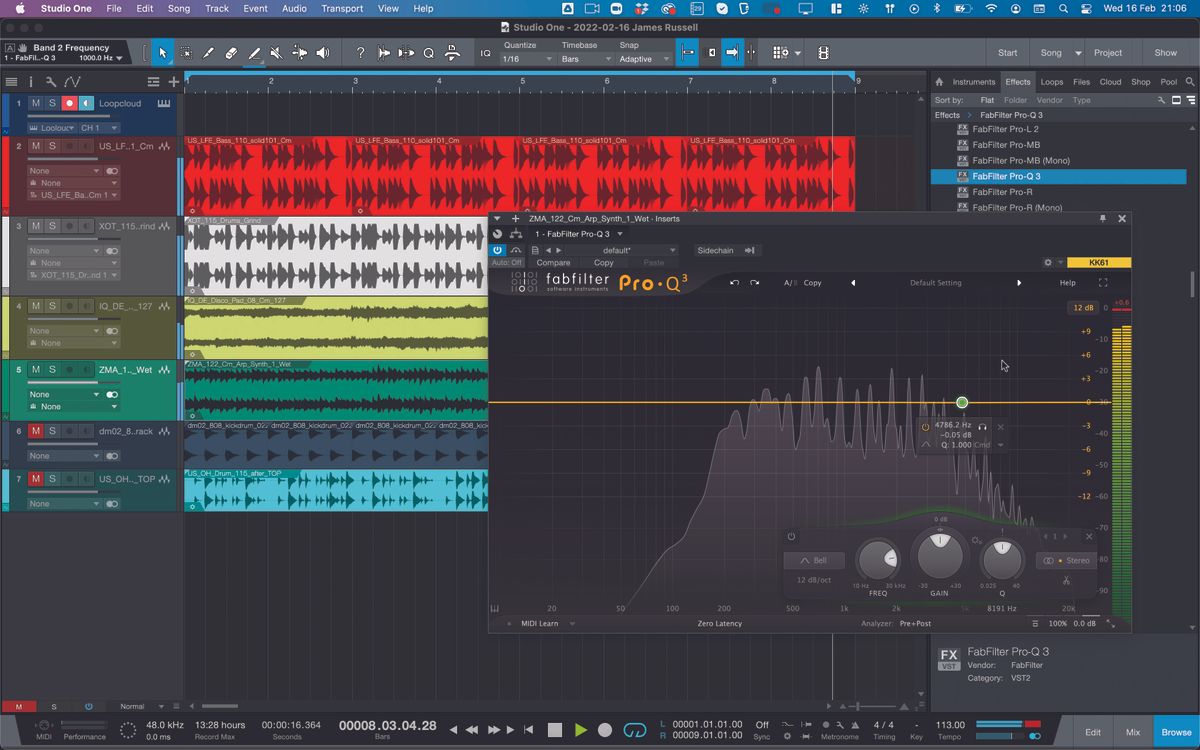
Task: Toggle Pro-Q 3 full screen mode
Action: point(1103,283)
